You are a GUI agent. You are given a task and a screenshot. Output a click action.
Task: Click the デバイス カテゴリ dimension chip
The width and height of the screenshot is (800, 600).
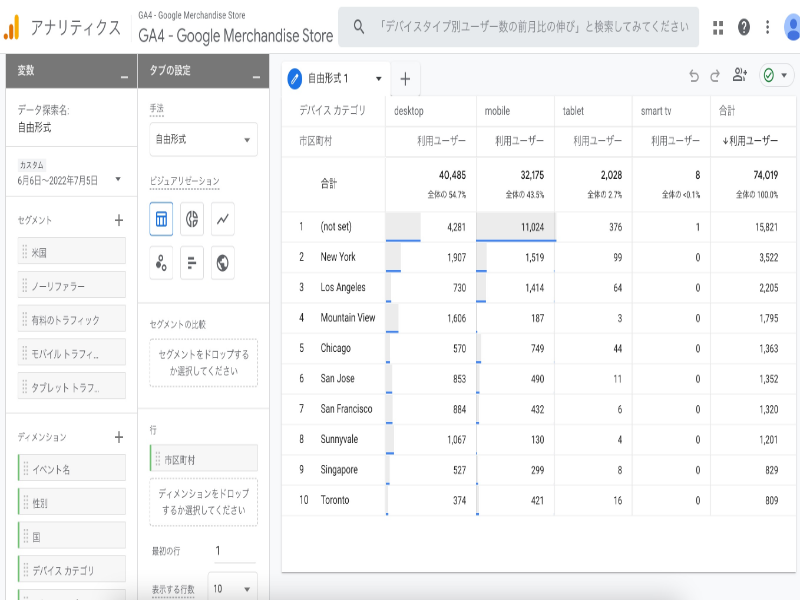tap(71, 569)
